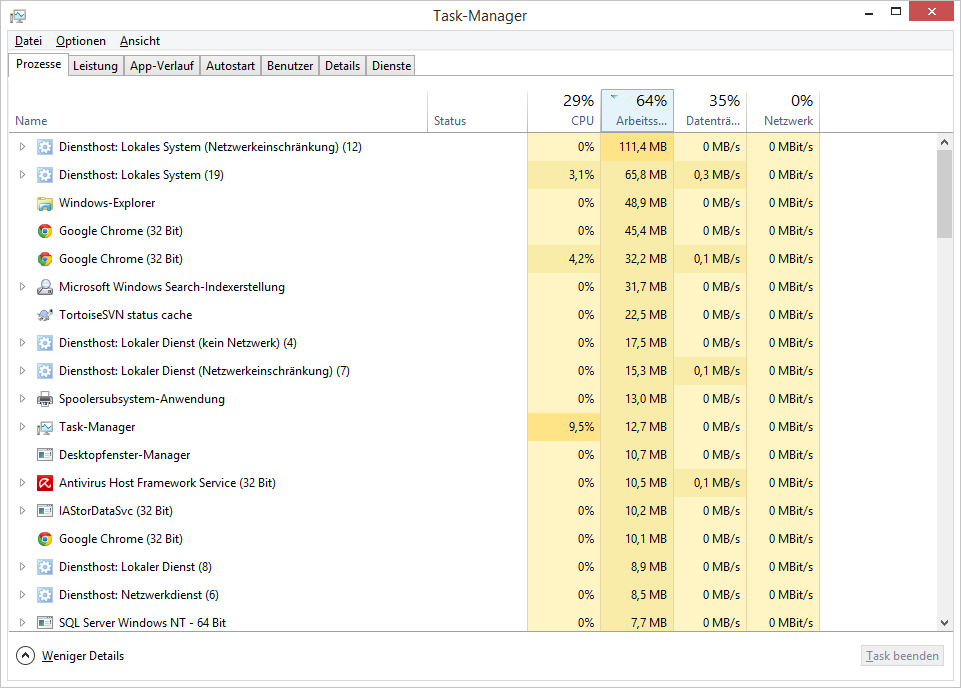Open the Autostart tab
The image size is (961, 688).
pyautogui.click(x=230, y=66)
